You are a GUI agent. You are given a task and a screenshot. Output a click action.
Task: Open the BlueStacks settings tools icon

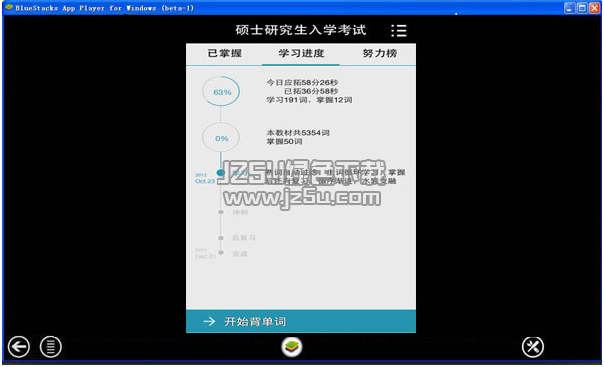tap(533, 347)
